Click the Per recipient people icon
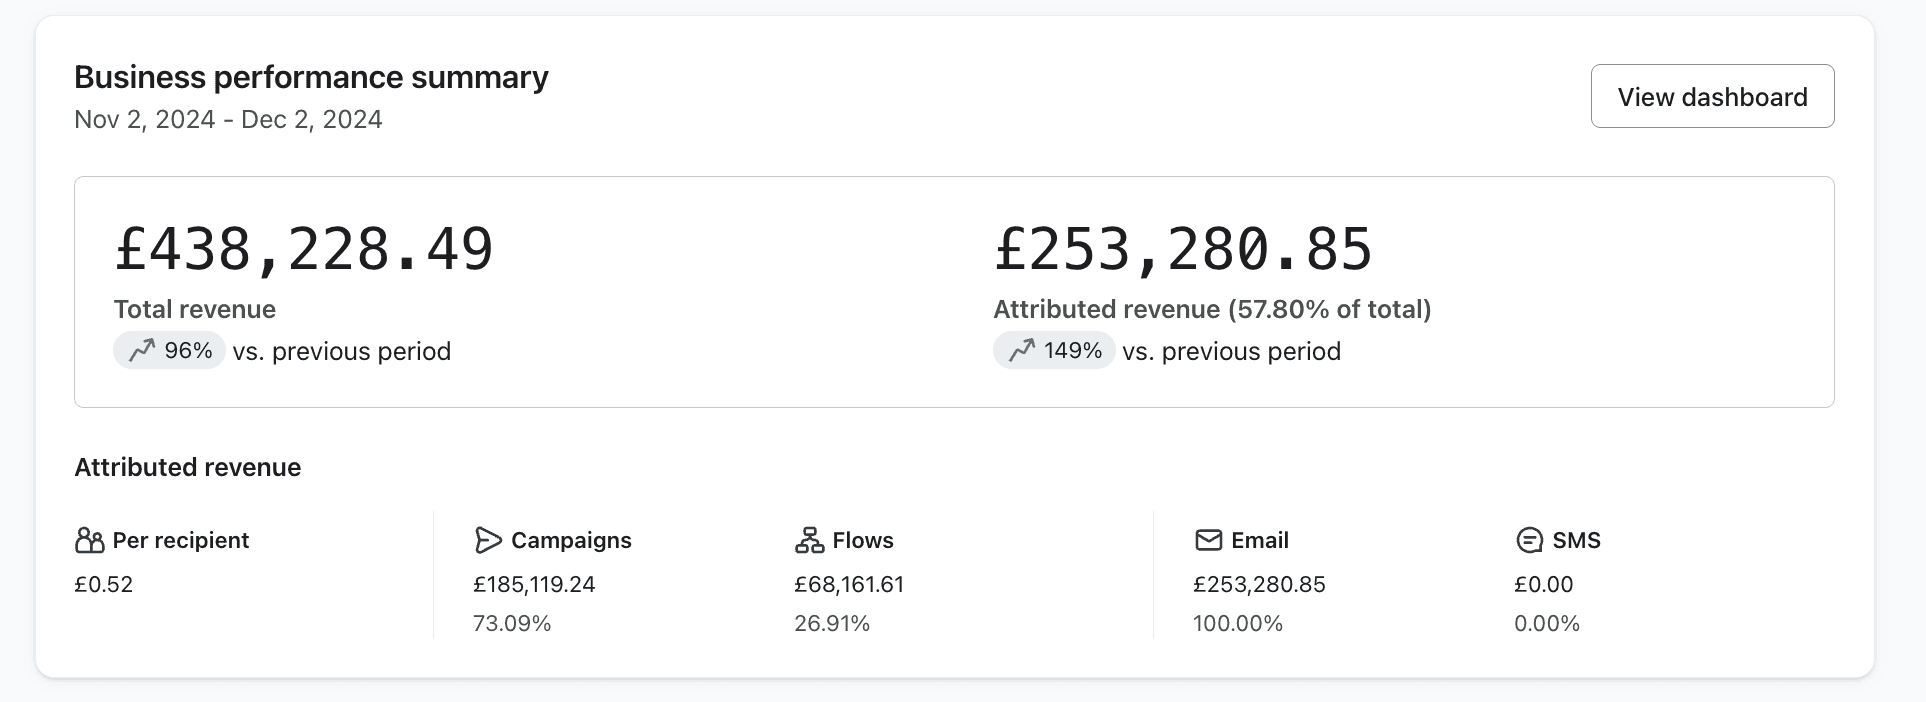 [x=89, y=541]
